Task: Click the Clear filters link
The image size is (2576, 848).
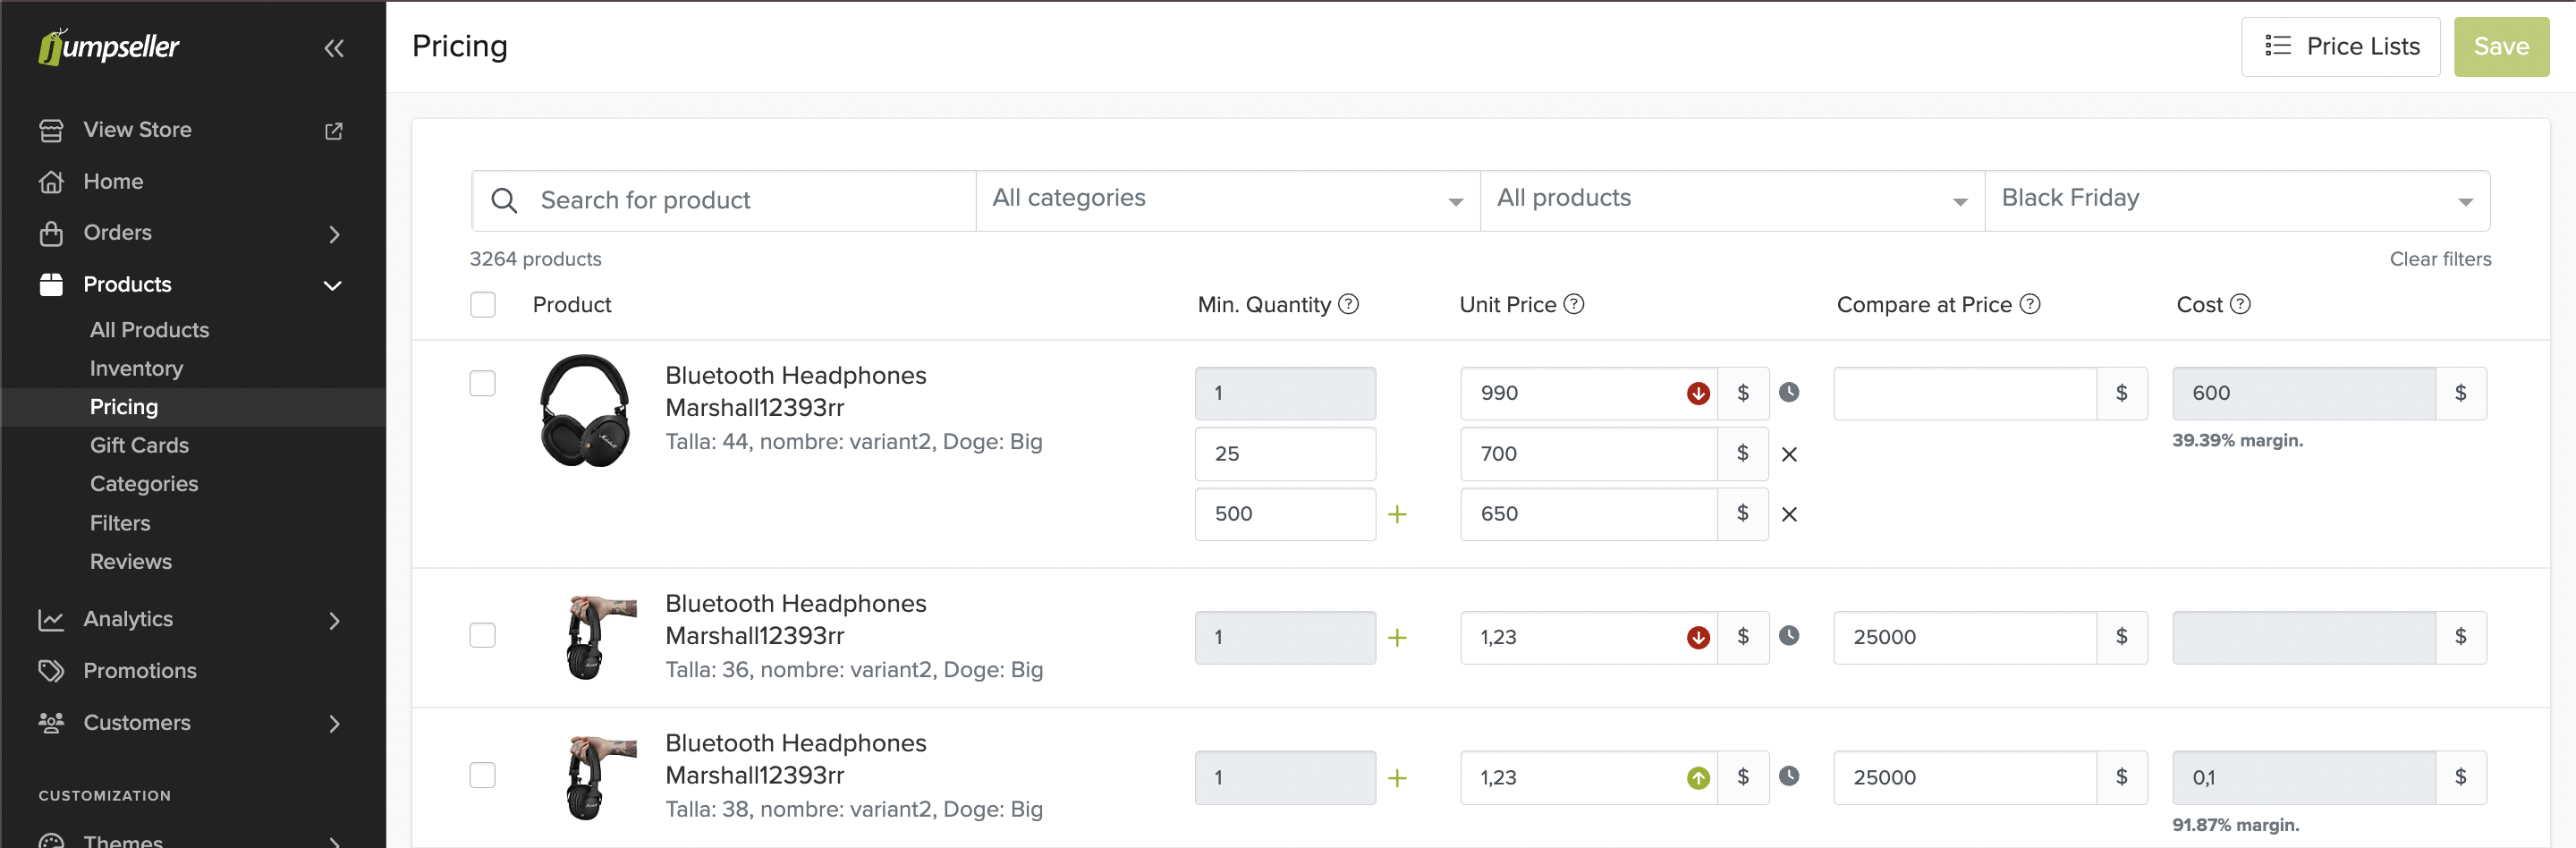Action: click(2439, 259)
